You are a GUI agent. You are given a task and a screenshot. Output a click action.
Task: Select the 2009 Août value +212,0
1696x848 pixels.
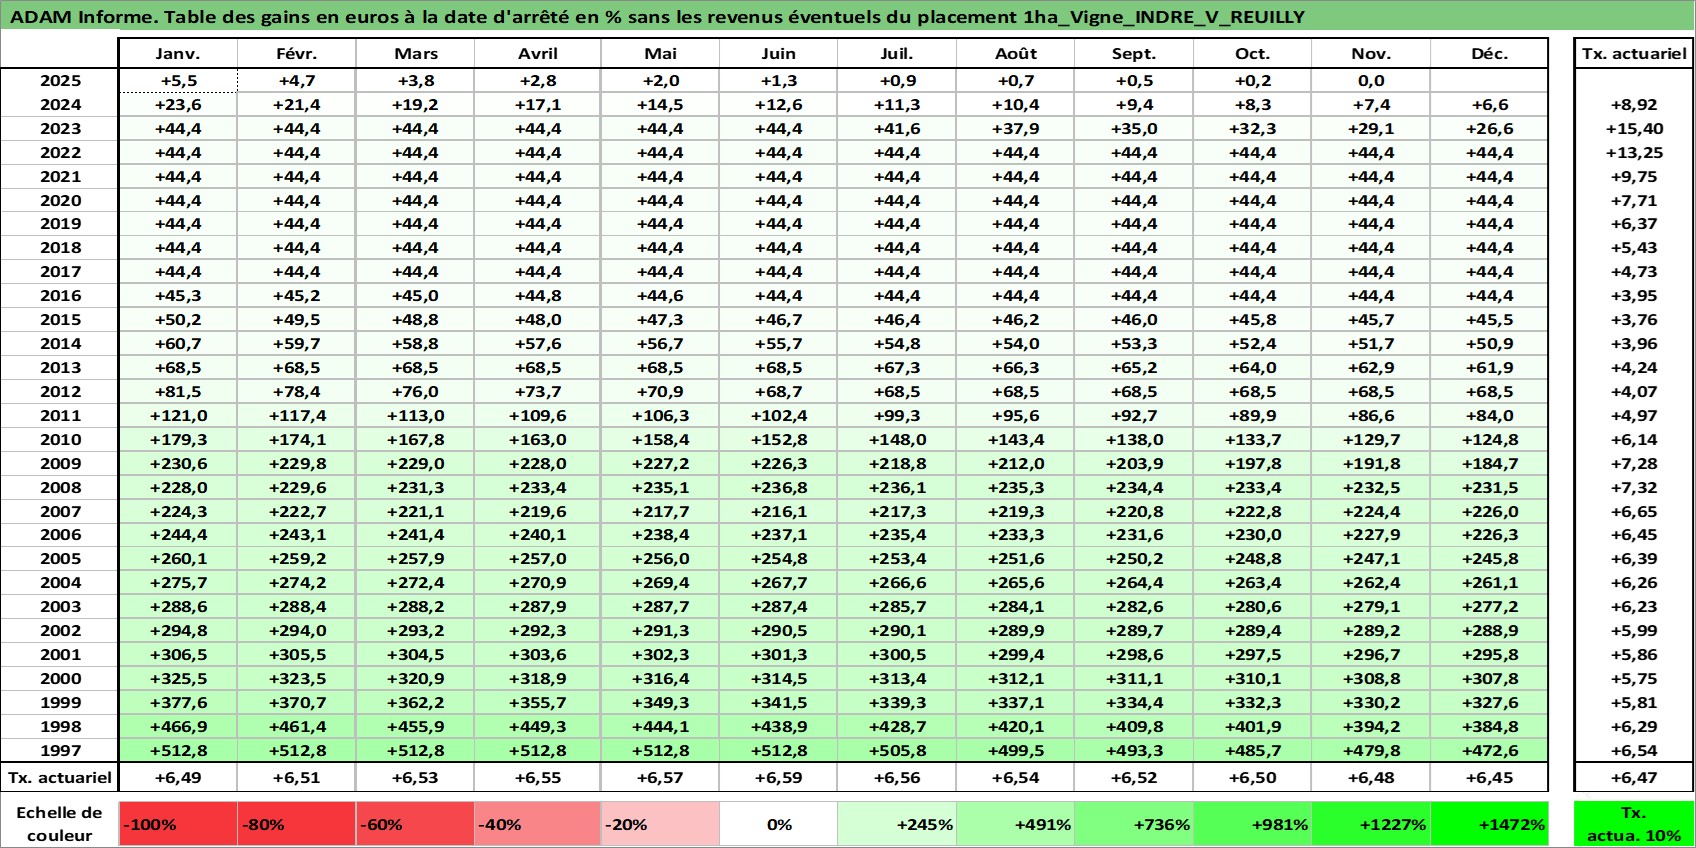(x=1016, y=463)
